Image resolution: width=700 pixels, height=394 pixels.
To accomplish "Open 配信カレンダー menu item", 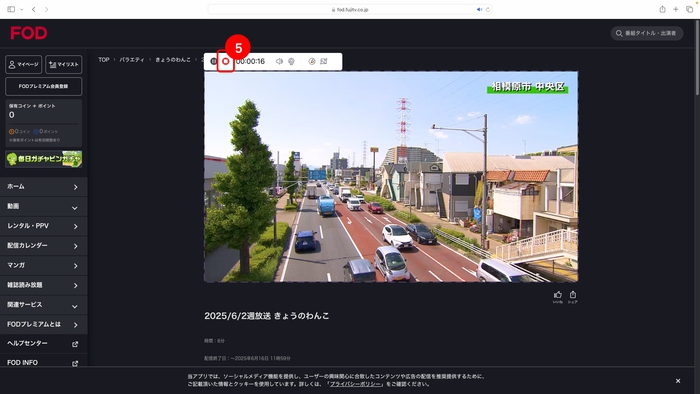I will pyautogui.click(x=43, y=245).
